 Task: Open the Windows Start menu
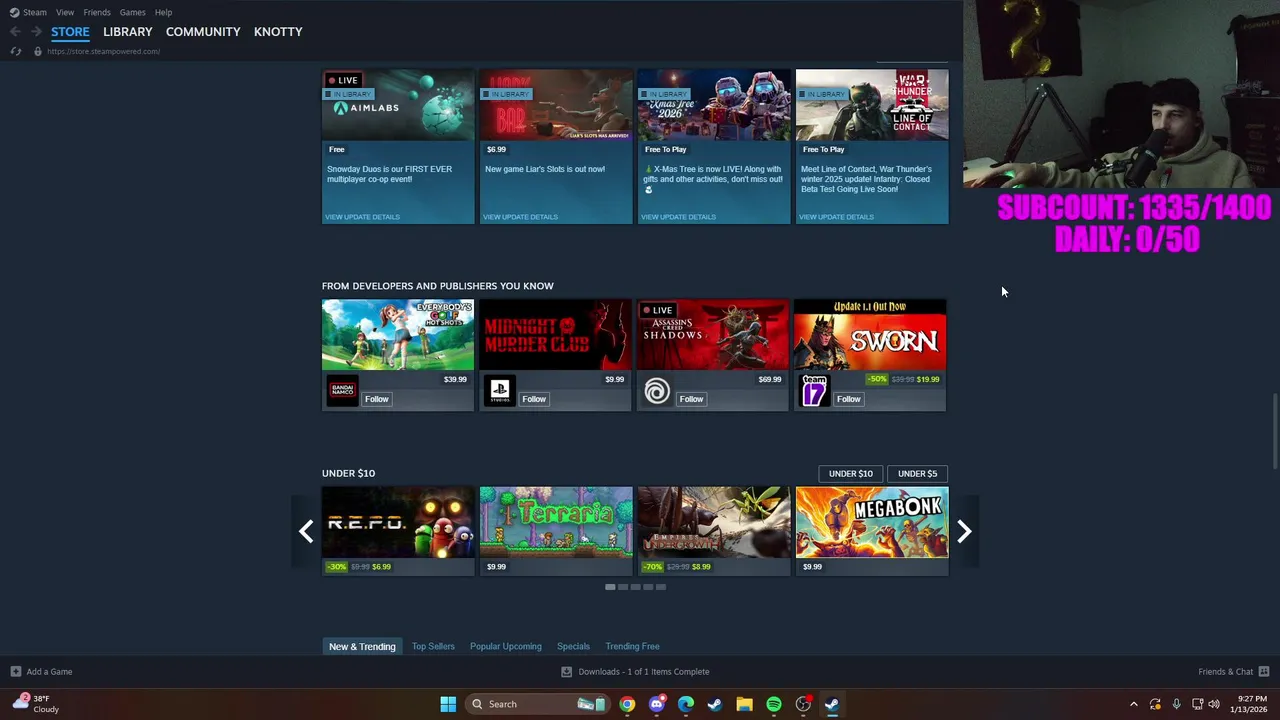[448, 704]
